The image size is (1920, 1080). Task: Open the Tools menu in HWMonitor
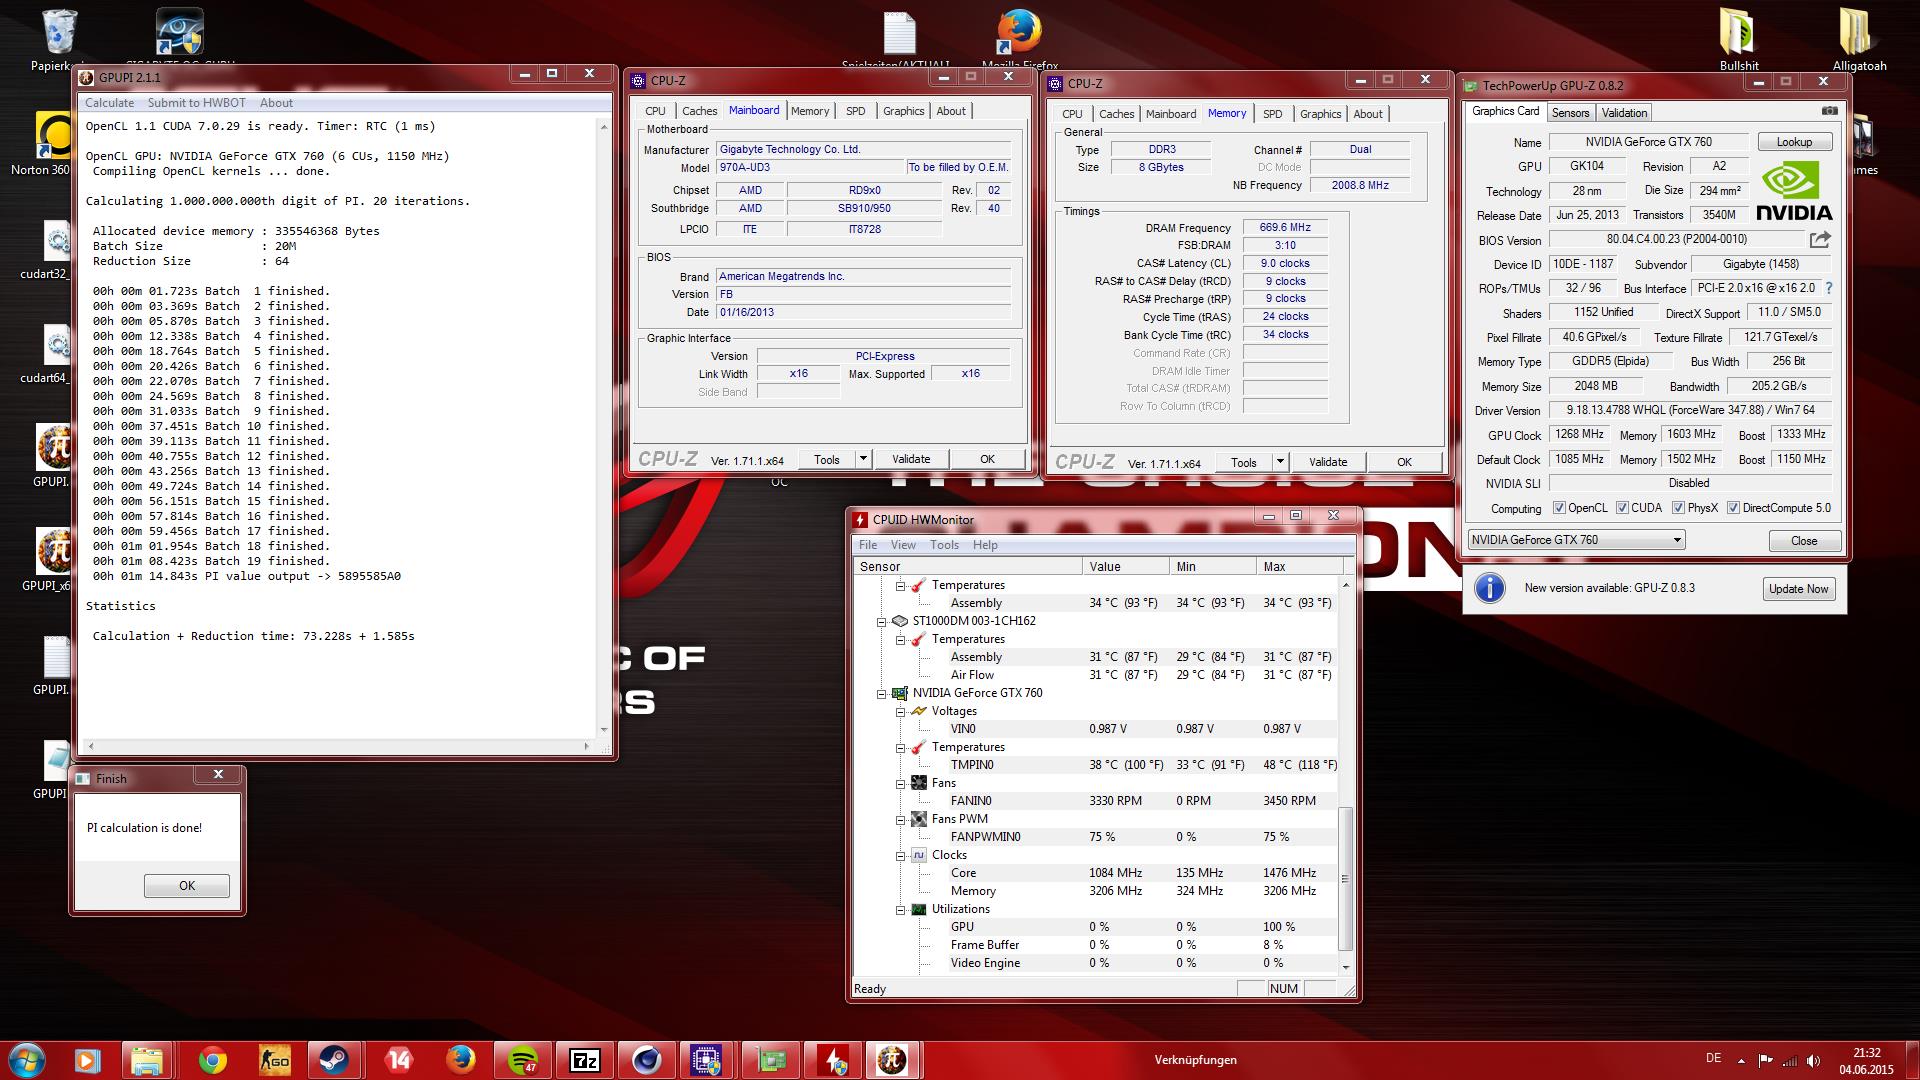tap(944, 545)
